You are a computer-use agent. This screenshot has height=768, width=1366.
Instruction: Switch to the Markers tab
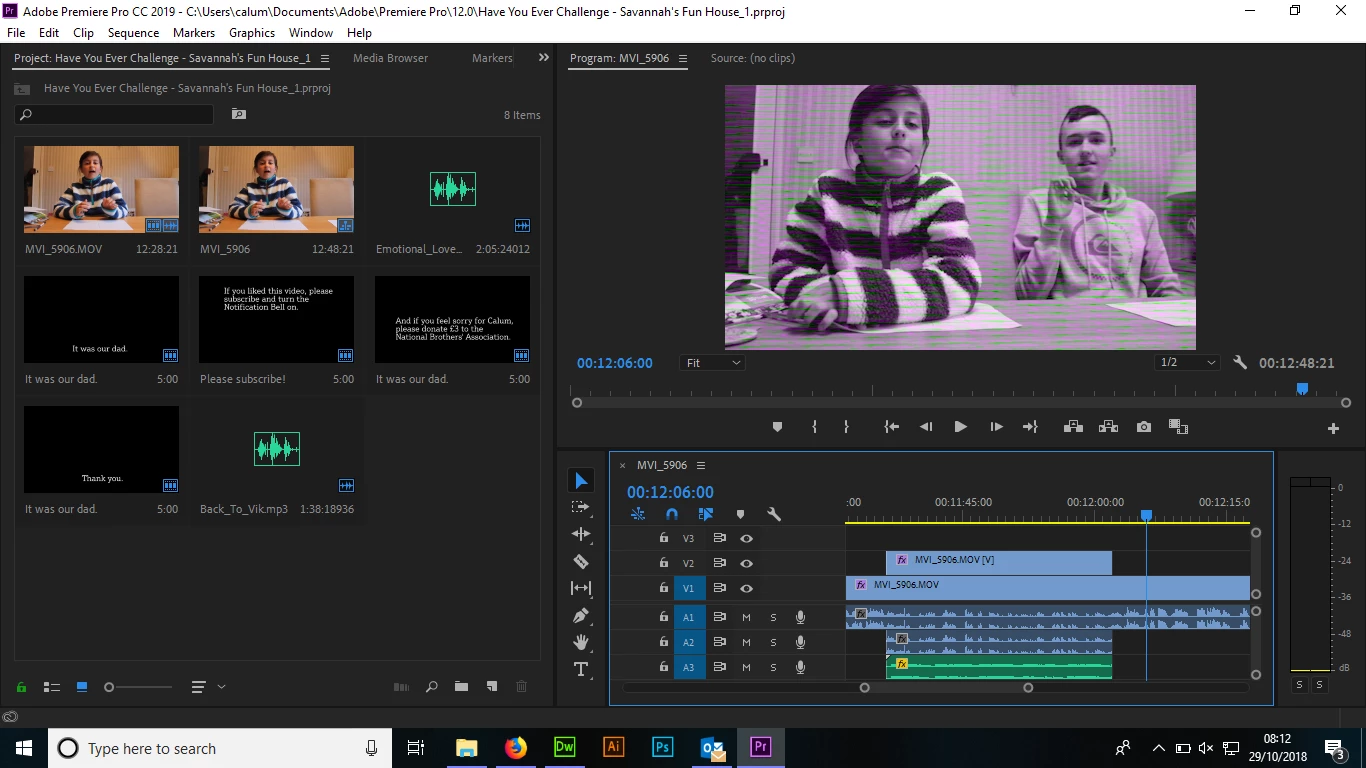pos(492,58)
